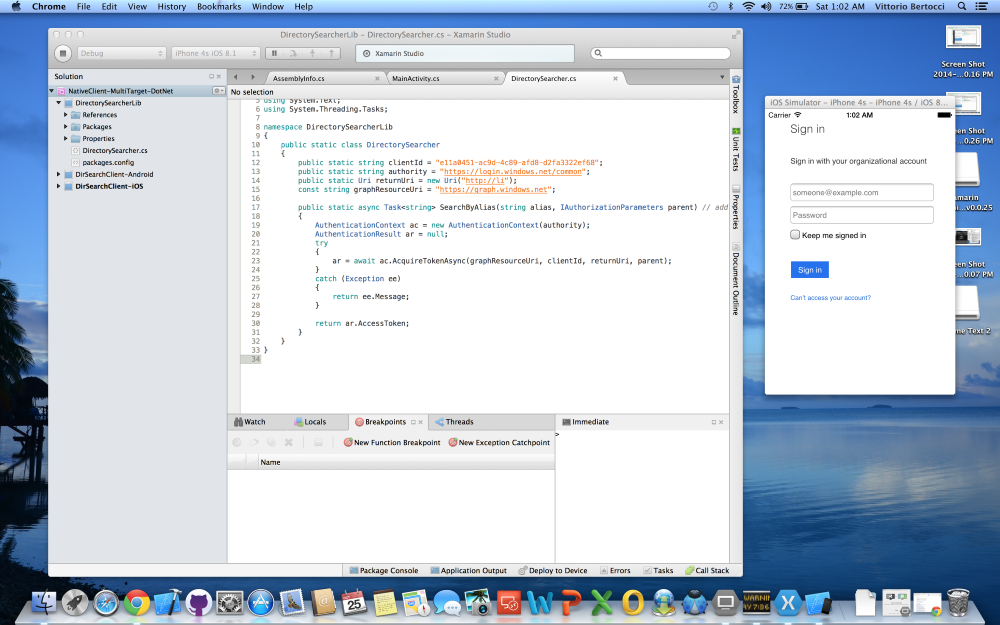
Task: Click the Step Into debug icon
Action: coord(312,54)
